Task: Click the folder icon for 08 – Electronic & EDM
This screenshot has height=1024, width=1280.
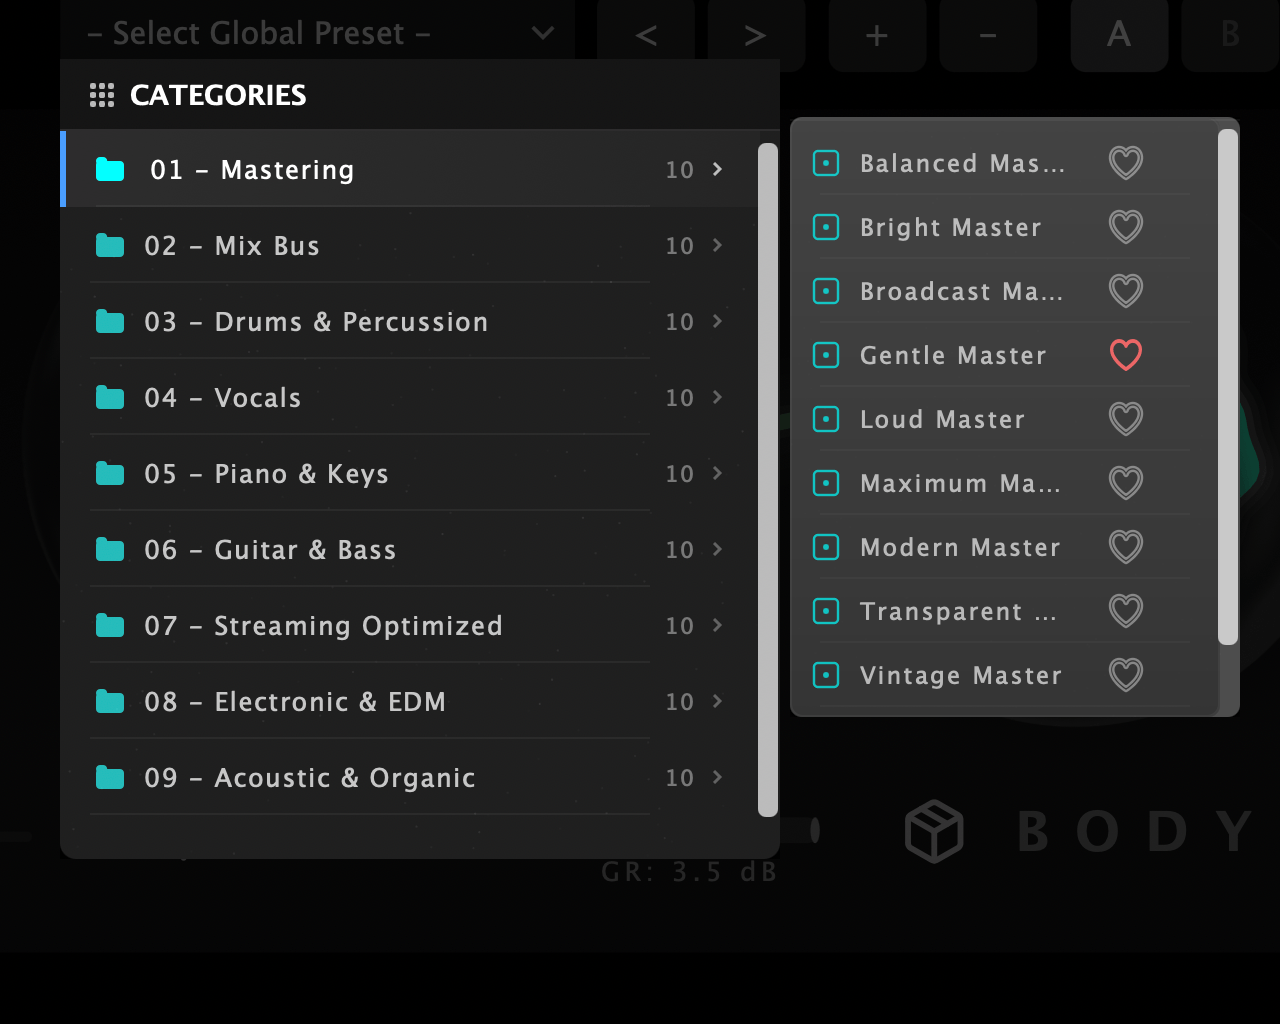Action: [110, 701]
